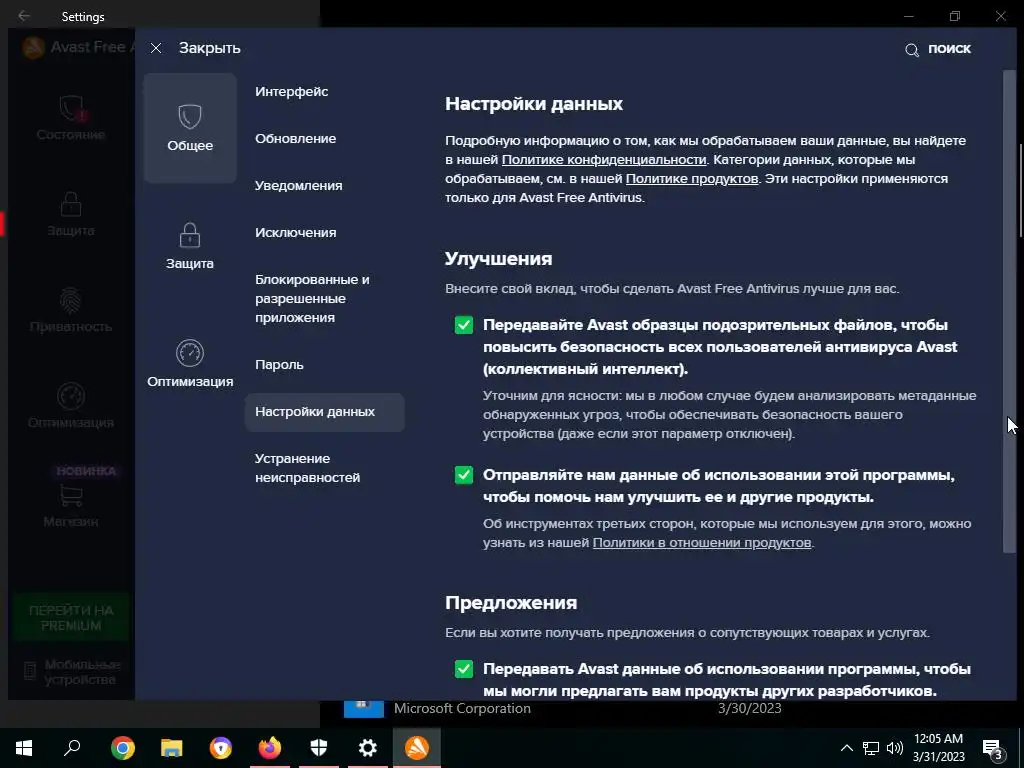The image size is (1024, 768).
Task: Open Avast Secure Browser from taskbar
Action: [221, 748]
